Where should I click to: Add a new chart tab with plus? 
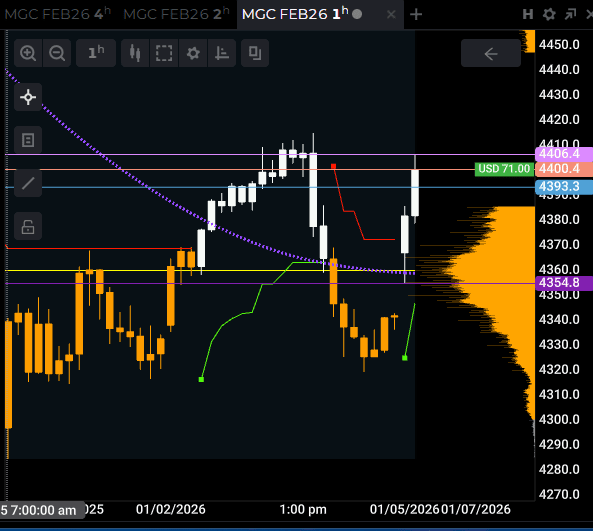416,14
